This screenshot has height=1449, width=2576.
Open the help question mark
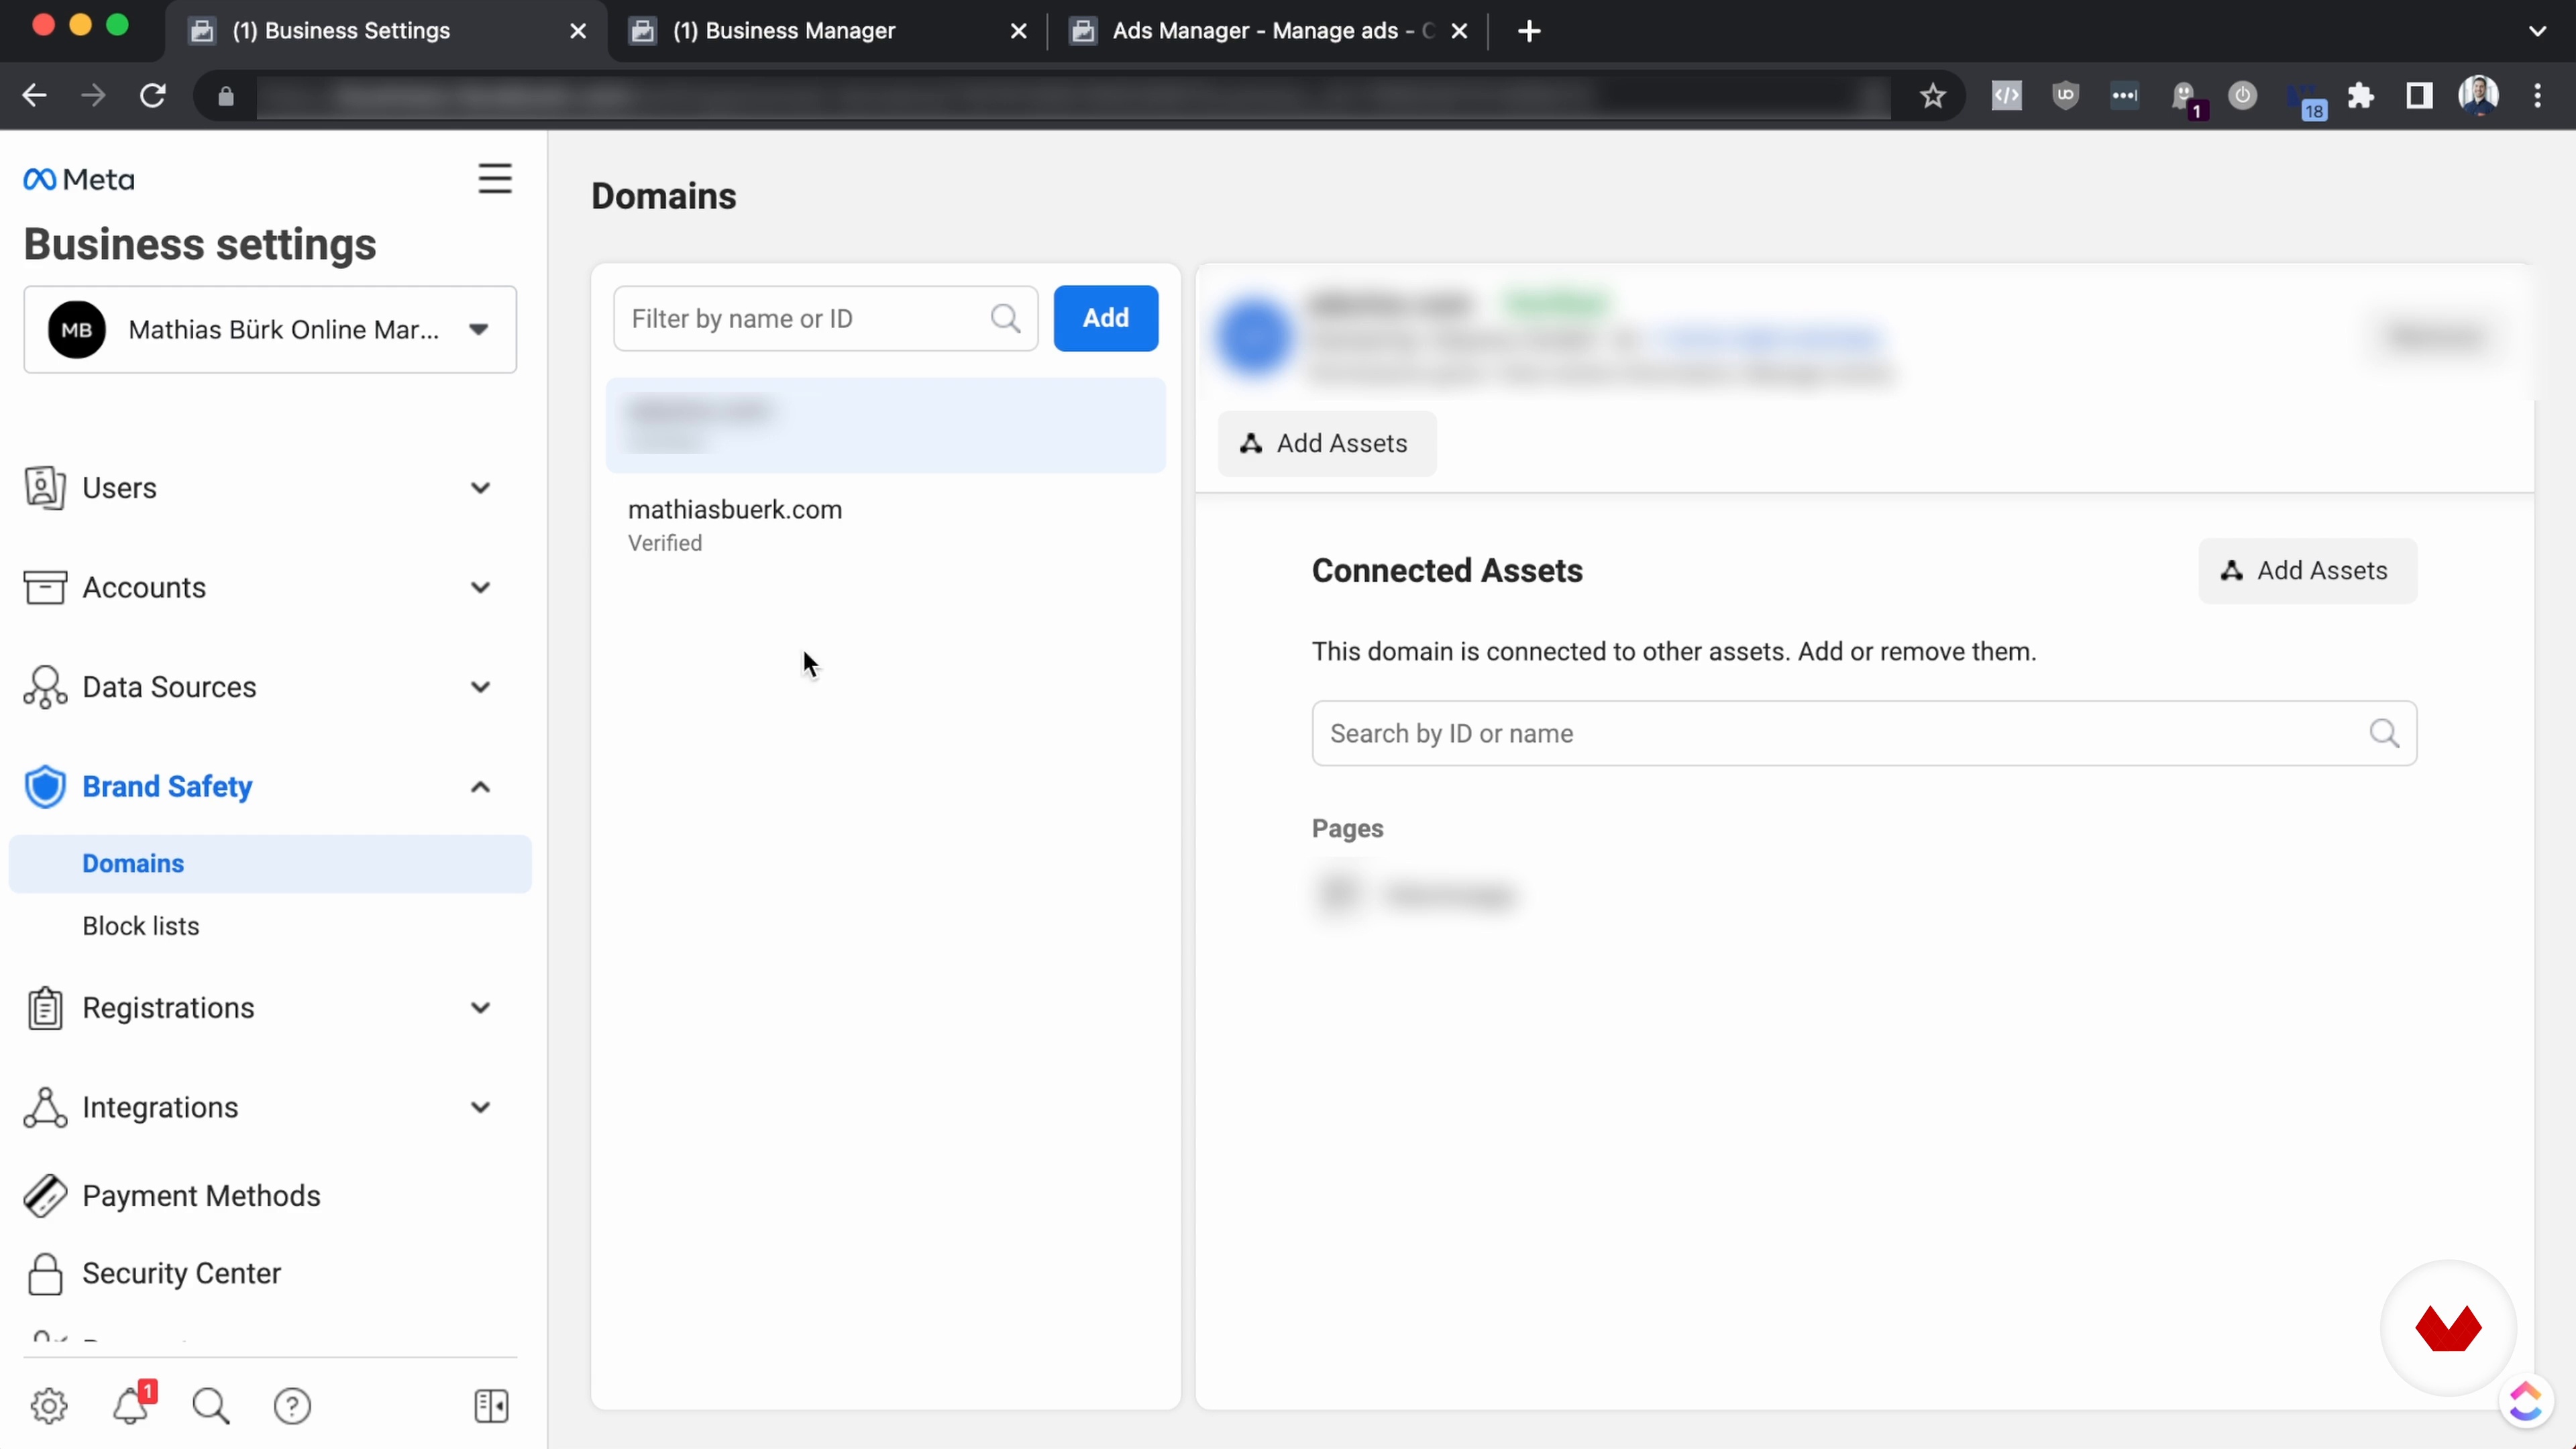click(292, 1406)
